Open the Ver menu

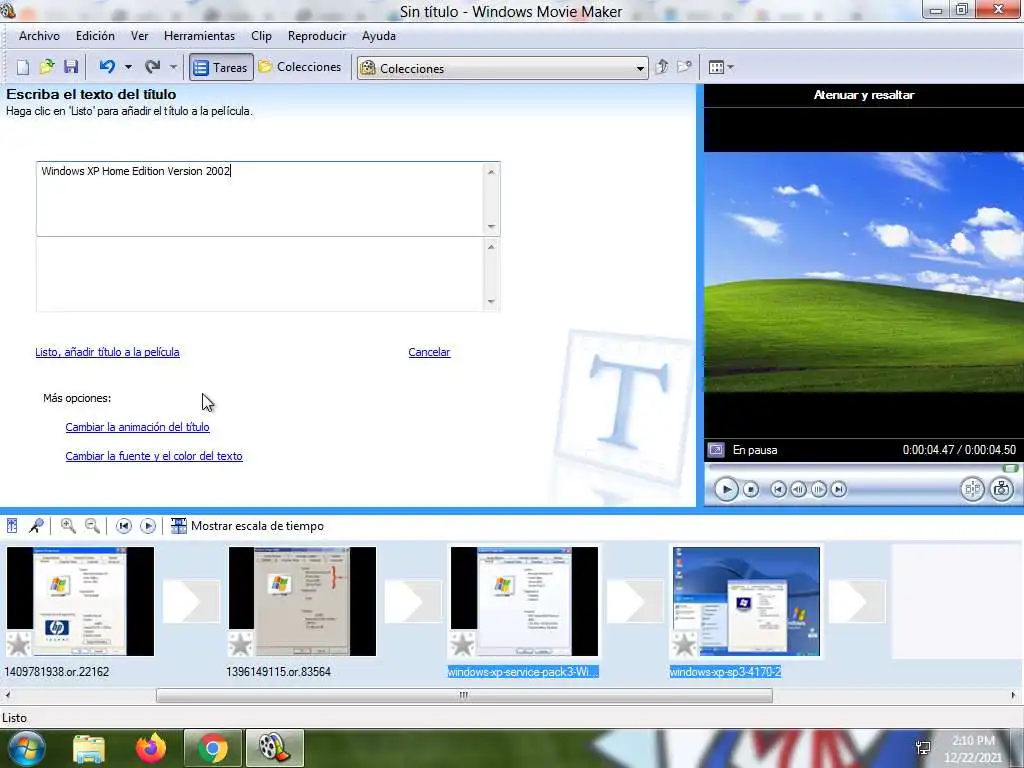click(140, 37)
